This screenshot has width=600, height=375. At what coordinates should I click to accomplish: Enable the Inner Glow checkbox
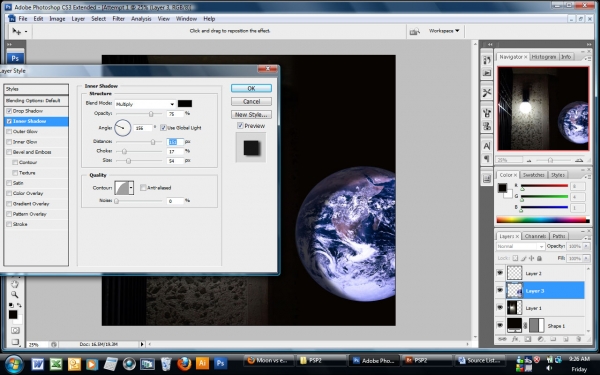coord(9,142)
